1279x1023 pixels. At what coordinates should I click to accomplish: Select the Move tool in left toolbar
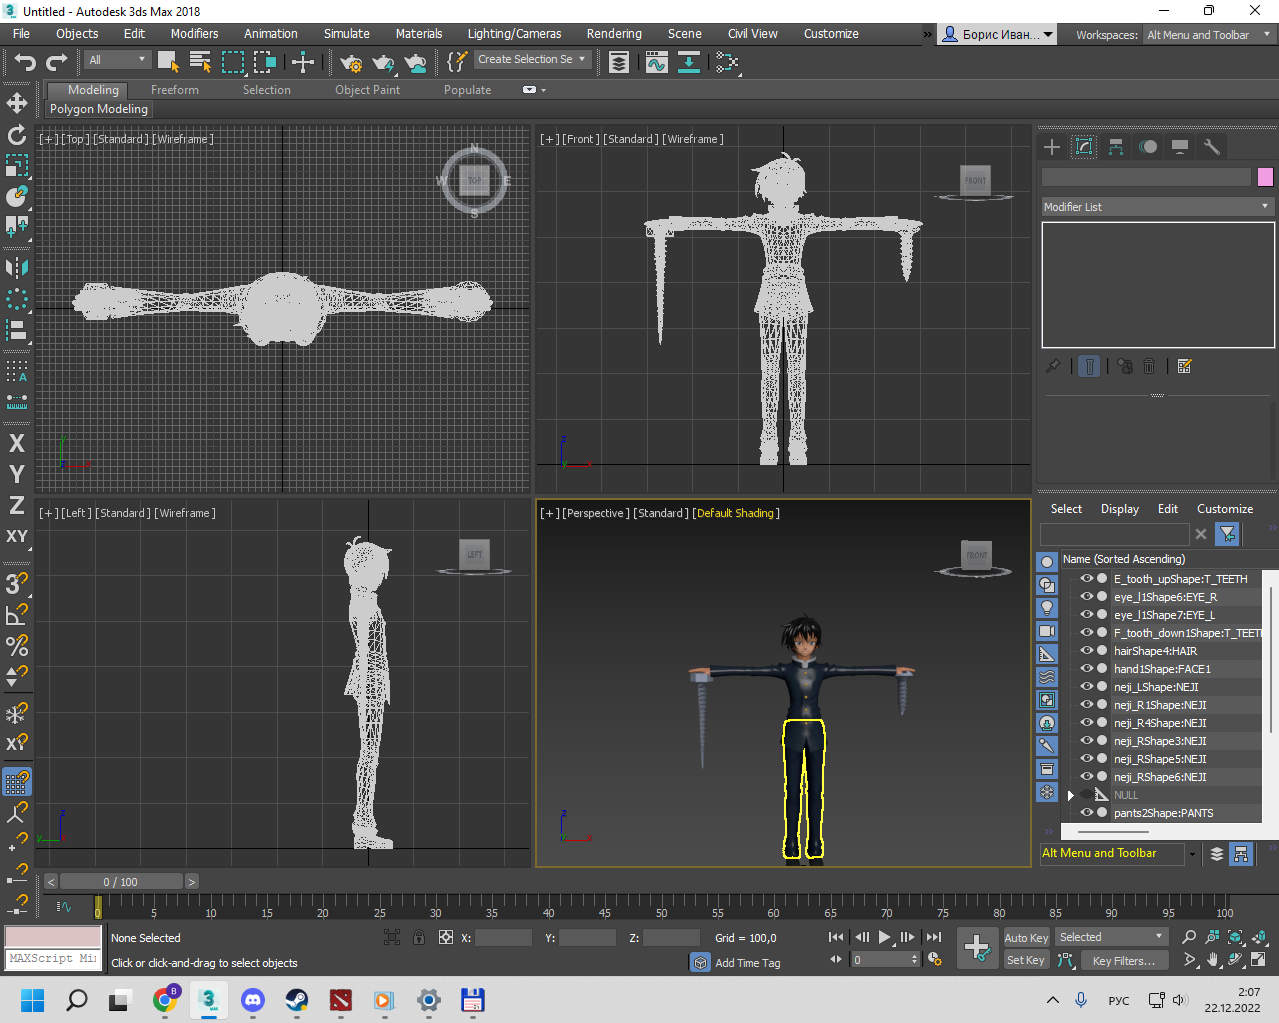[17, 103]
